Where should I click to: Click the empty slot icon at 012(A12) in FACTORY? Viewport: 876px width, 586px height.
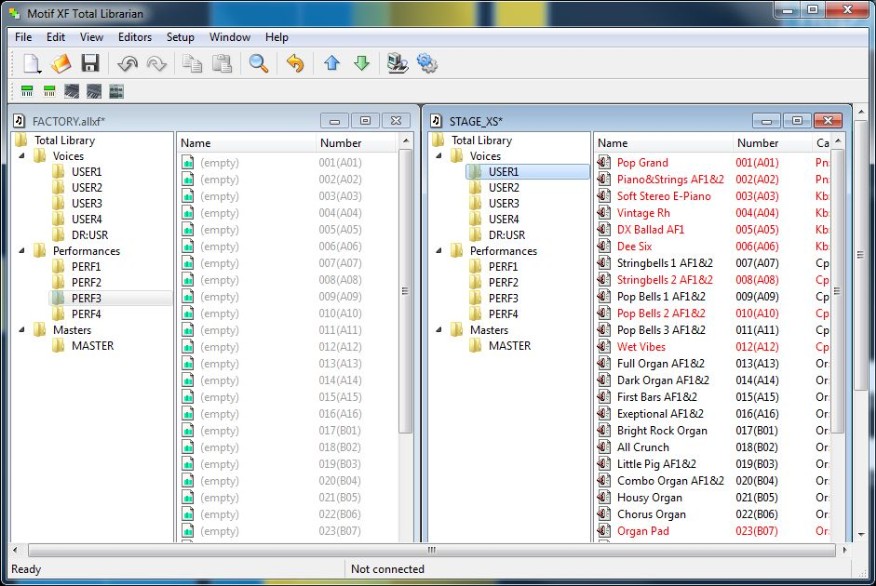pos(188,347)
